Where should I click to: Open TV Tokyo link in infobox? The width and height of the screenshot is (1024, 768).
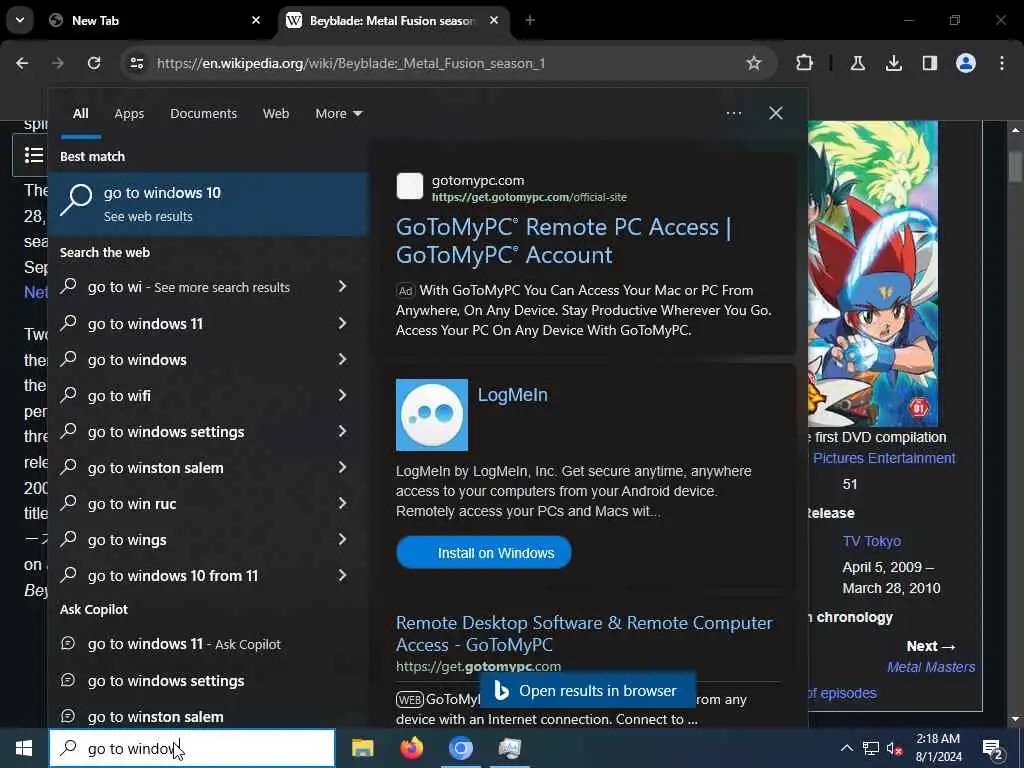[x=871, y=541]
